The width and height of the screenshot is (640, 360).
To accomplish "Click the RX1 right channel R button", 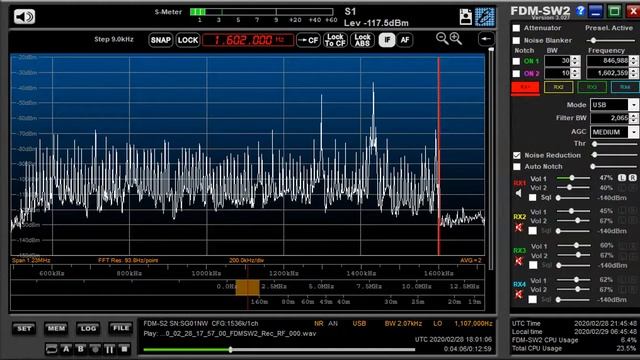I will (632, 178).
